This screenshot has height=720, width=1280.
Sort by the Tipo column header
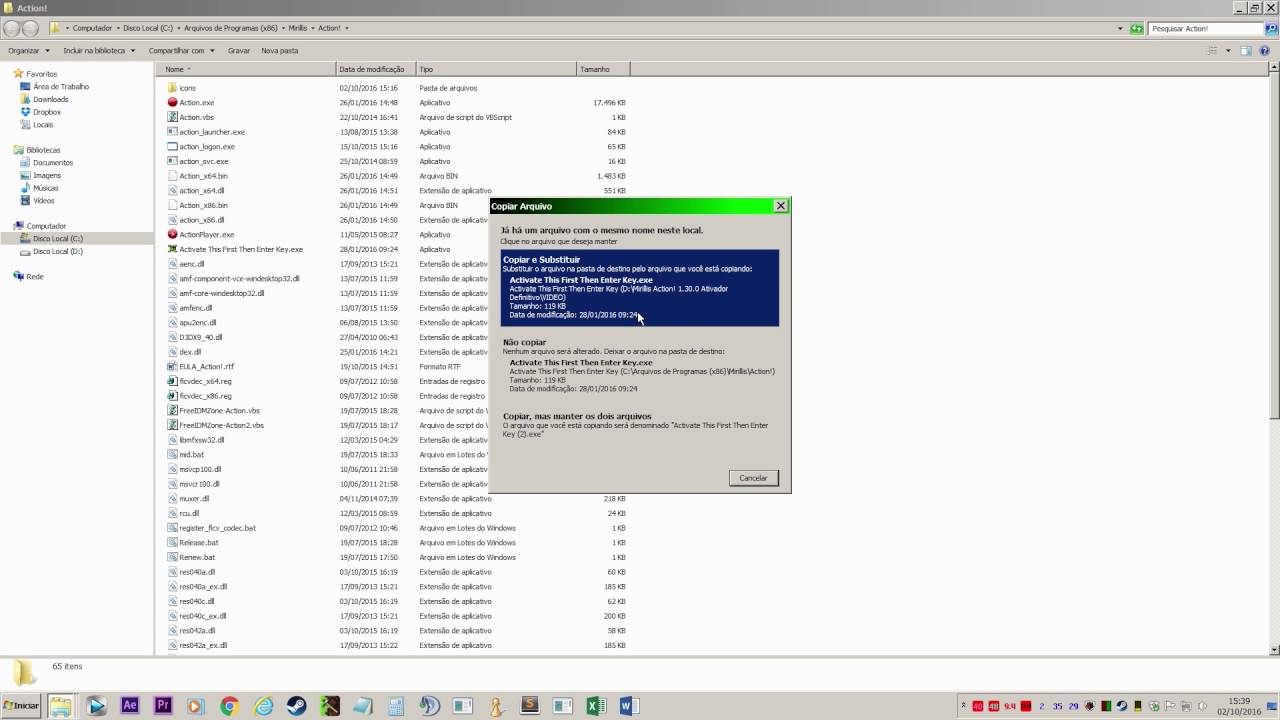click(x=496, y=69)
